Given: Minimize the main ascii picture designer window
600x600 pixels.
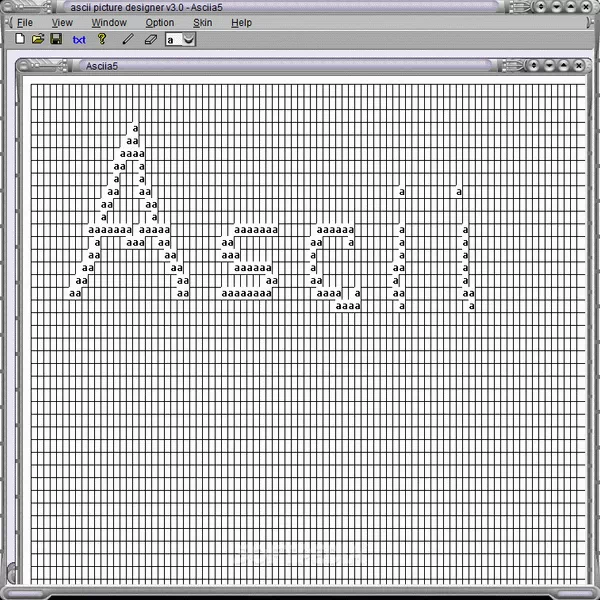Looking at the screenshot, I should click(556, 7).
